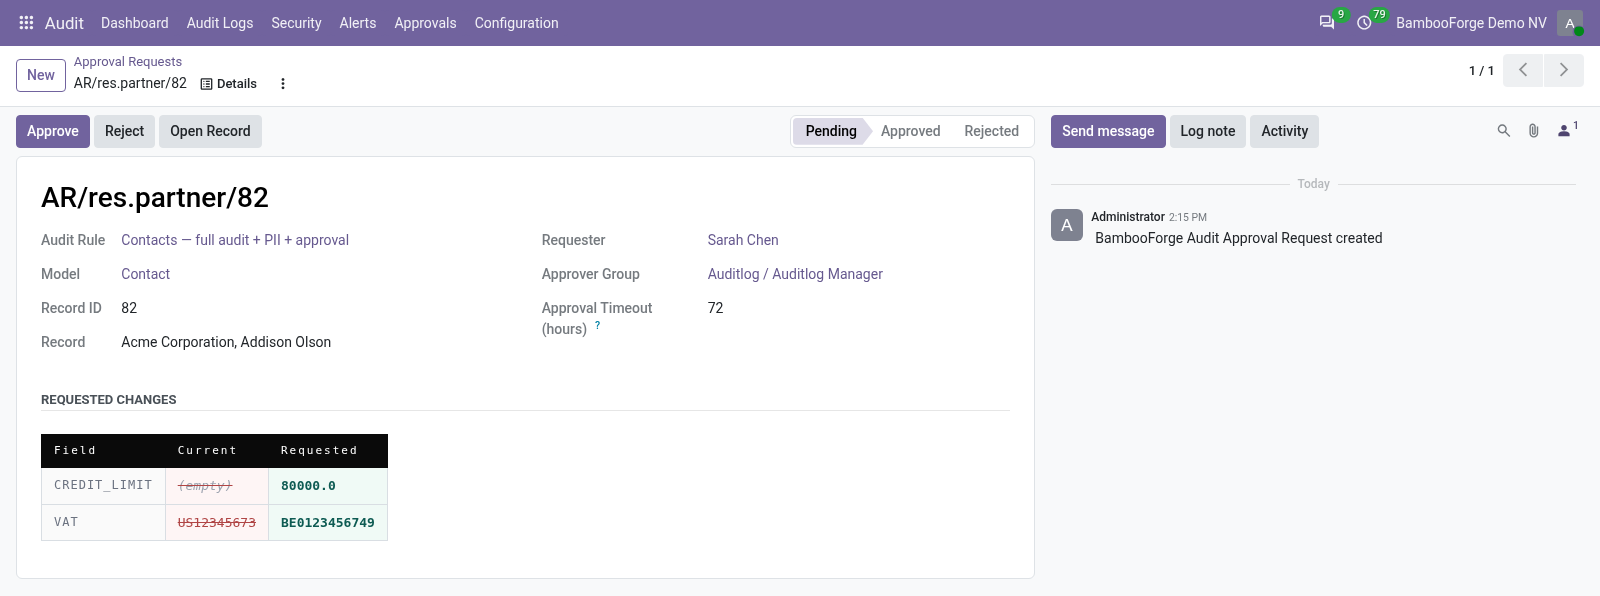Open the Alerts menu

[358, 22]
